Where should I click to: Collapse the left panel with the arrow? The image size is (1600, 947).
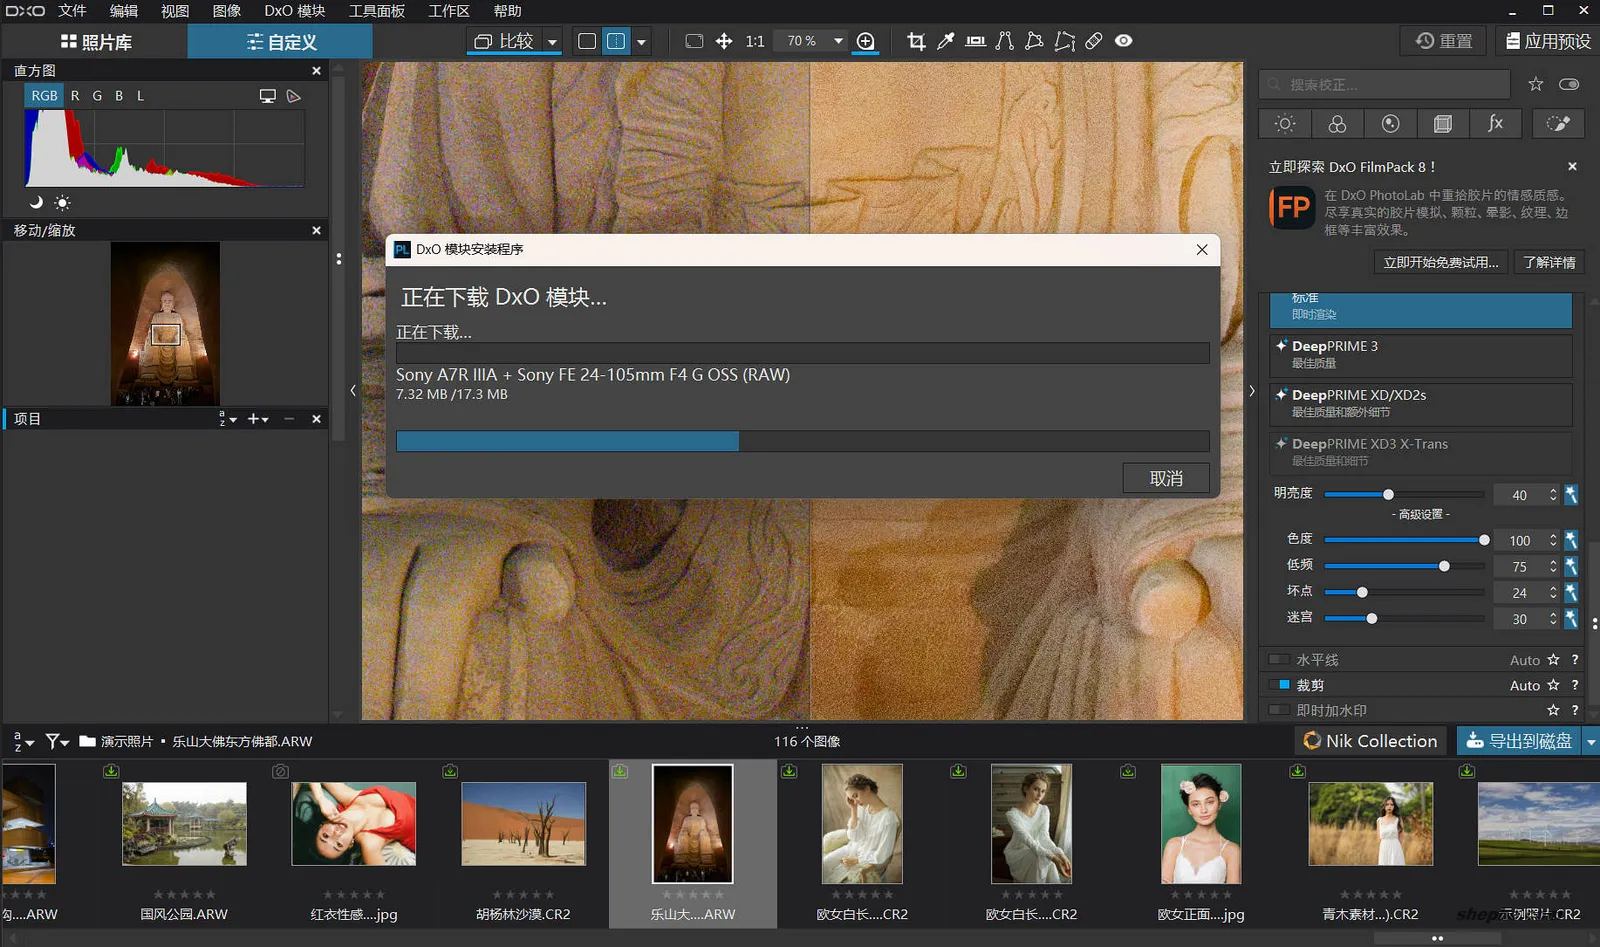353,391
